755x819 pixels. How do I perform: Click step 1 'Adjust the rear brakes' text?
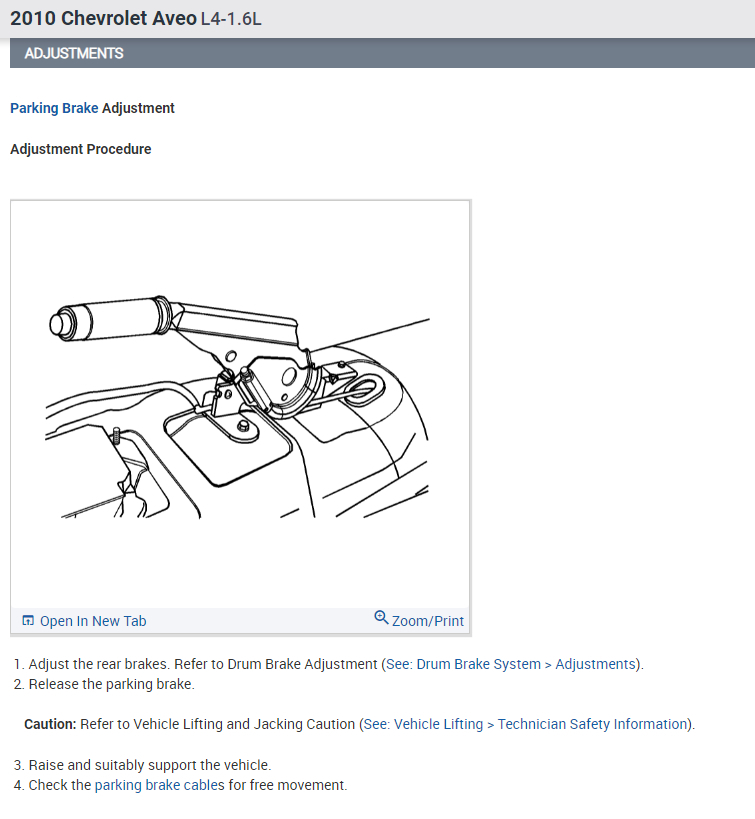tap(98, 664)
